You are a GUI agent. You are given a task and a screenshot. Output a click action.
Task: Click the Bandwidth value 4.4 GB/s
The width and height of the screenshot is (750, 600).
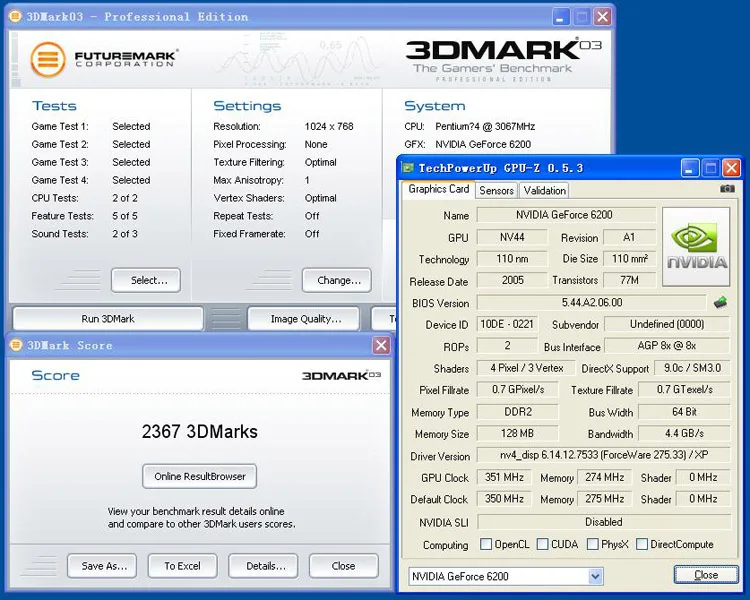684,433
